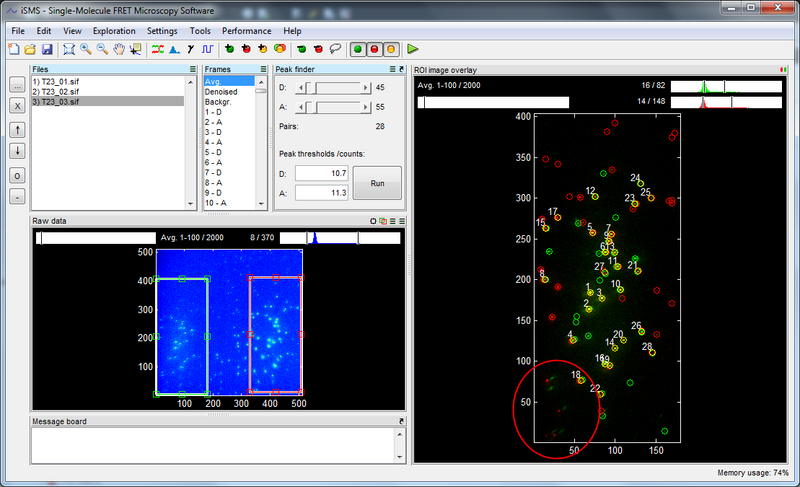Open the Exploration menu
800x487 pixels.
point(113,31)
